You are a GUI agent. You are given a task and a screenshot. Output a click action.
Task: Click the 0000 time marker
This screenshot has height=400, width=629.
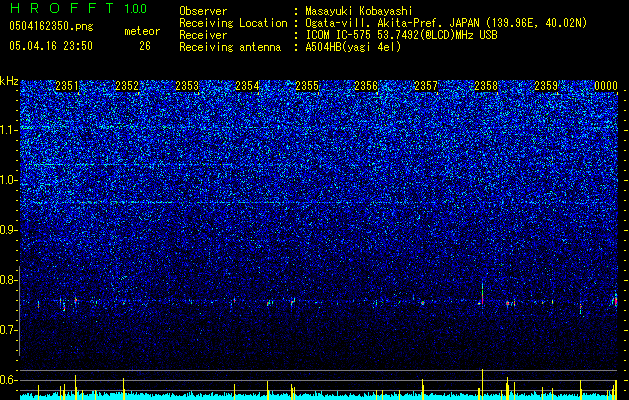tap(606, 86)
